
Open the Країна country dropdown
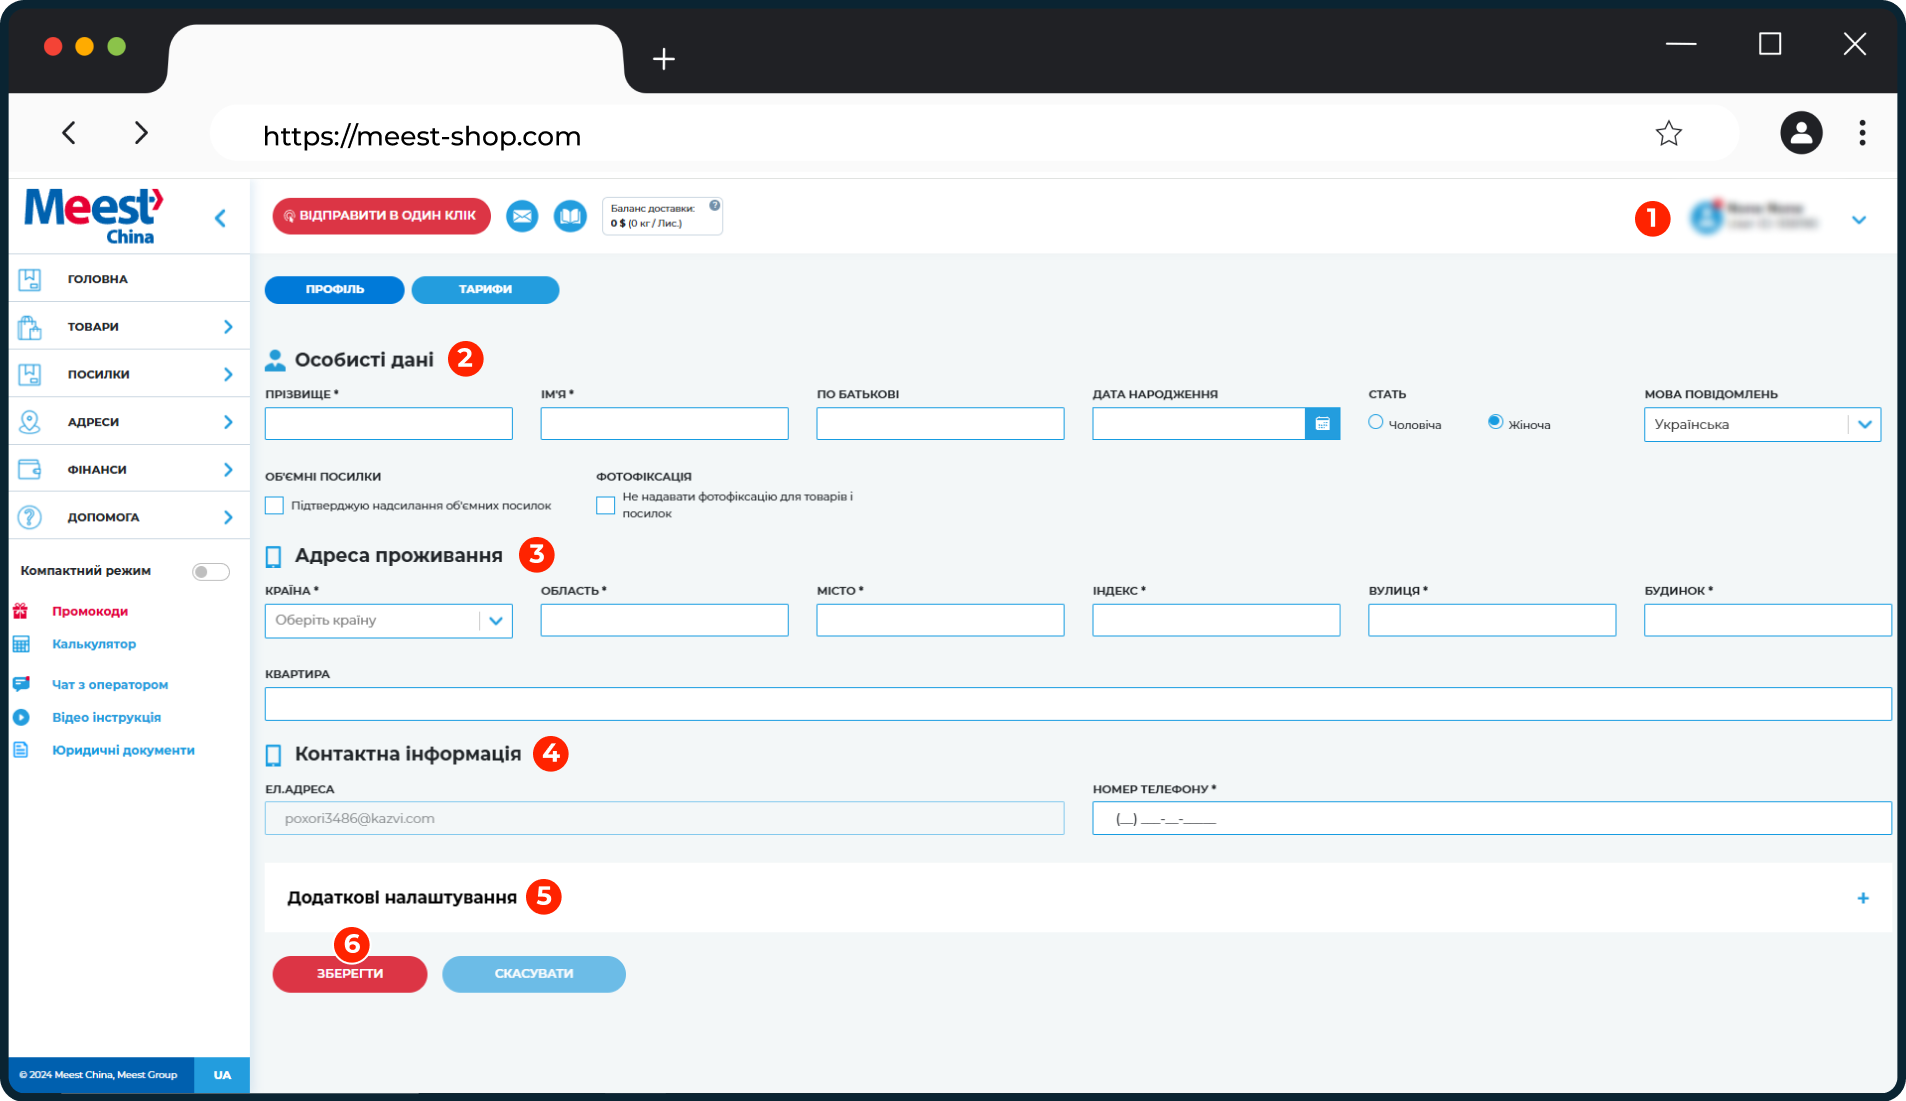(x=389, y=621)
